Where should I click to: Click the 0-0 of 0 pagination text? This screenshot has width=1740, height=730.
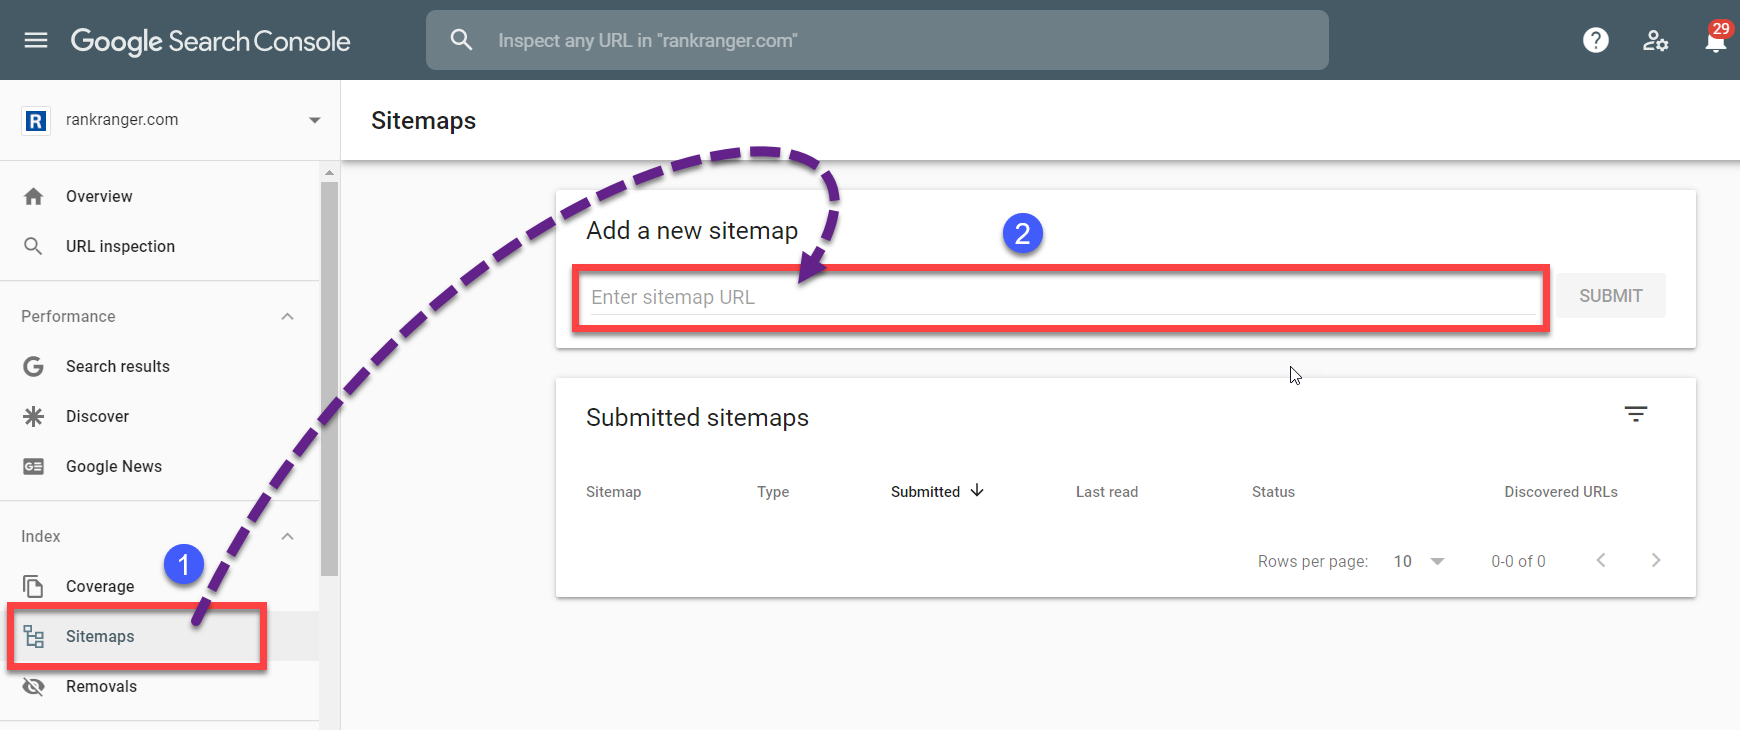click(1518, 561)
